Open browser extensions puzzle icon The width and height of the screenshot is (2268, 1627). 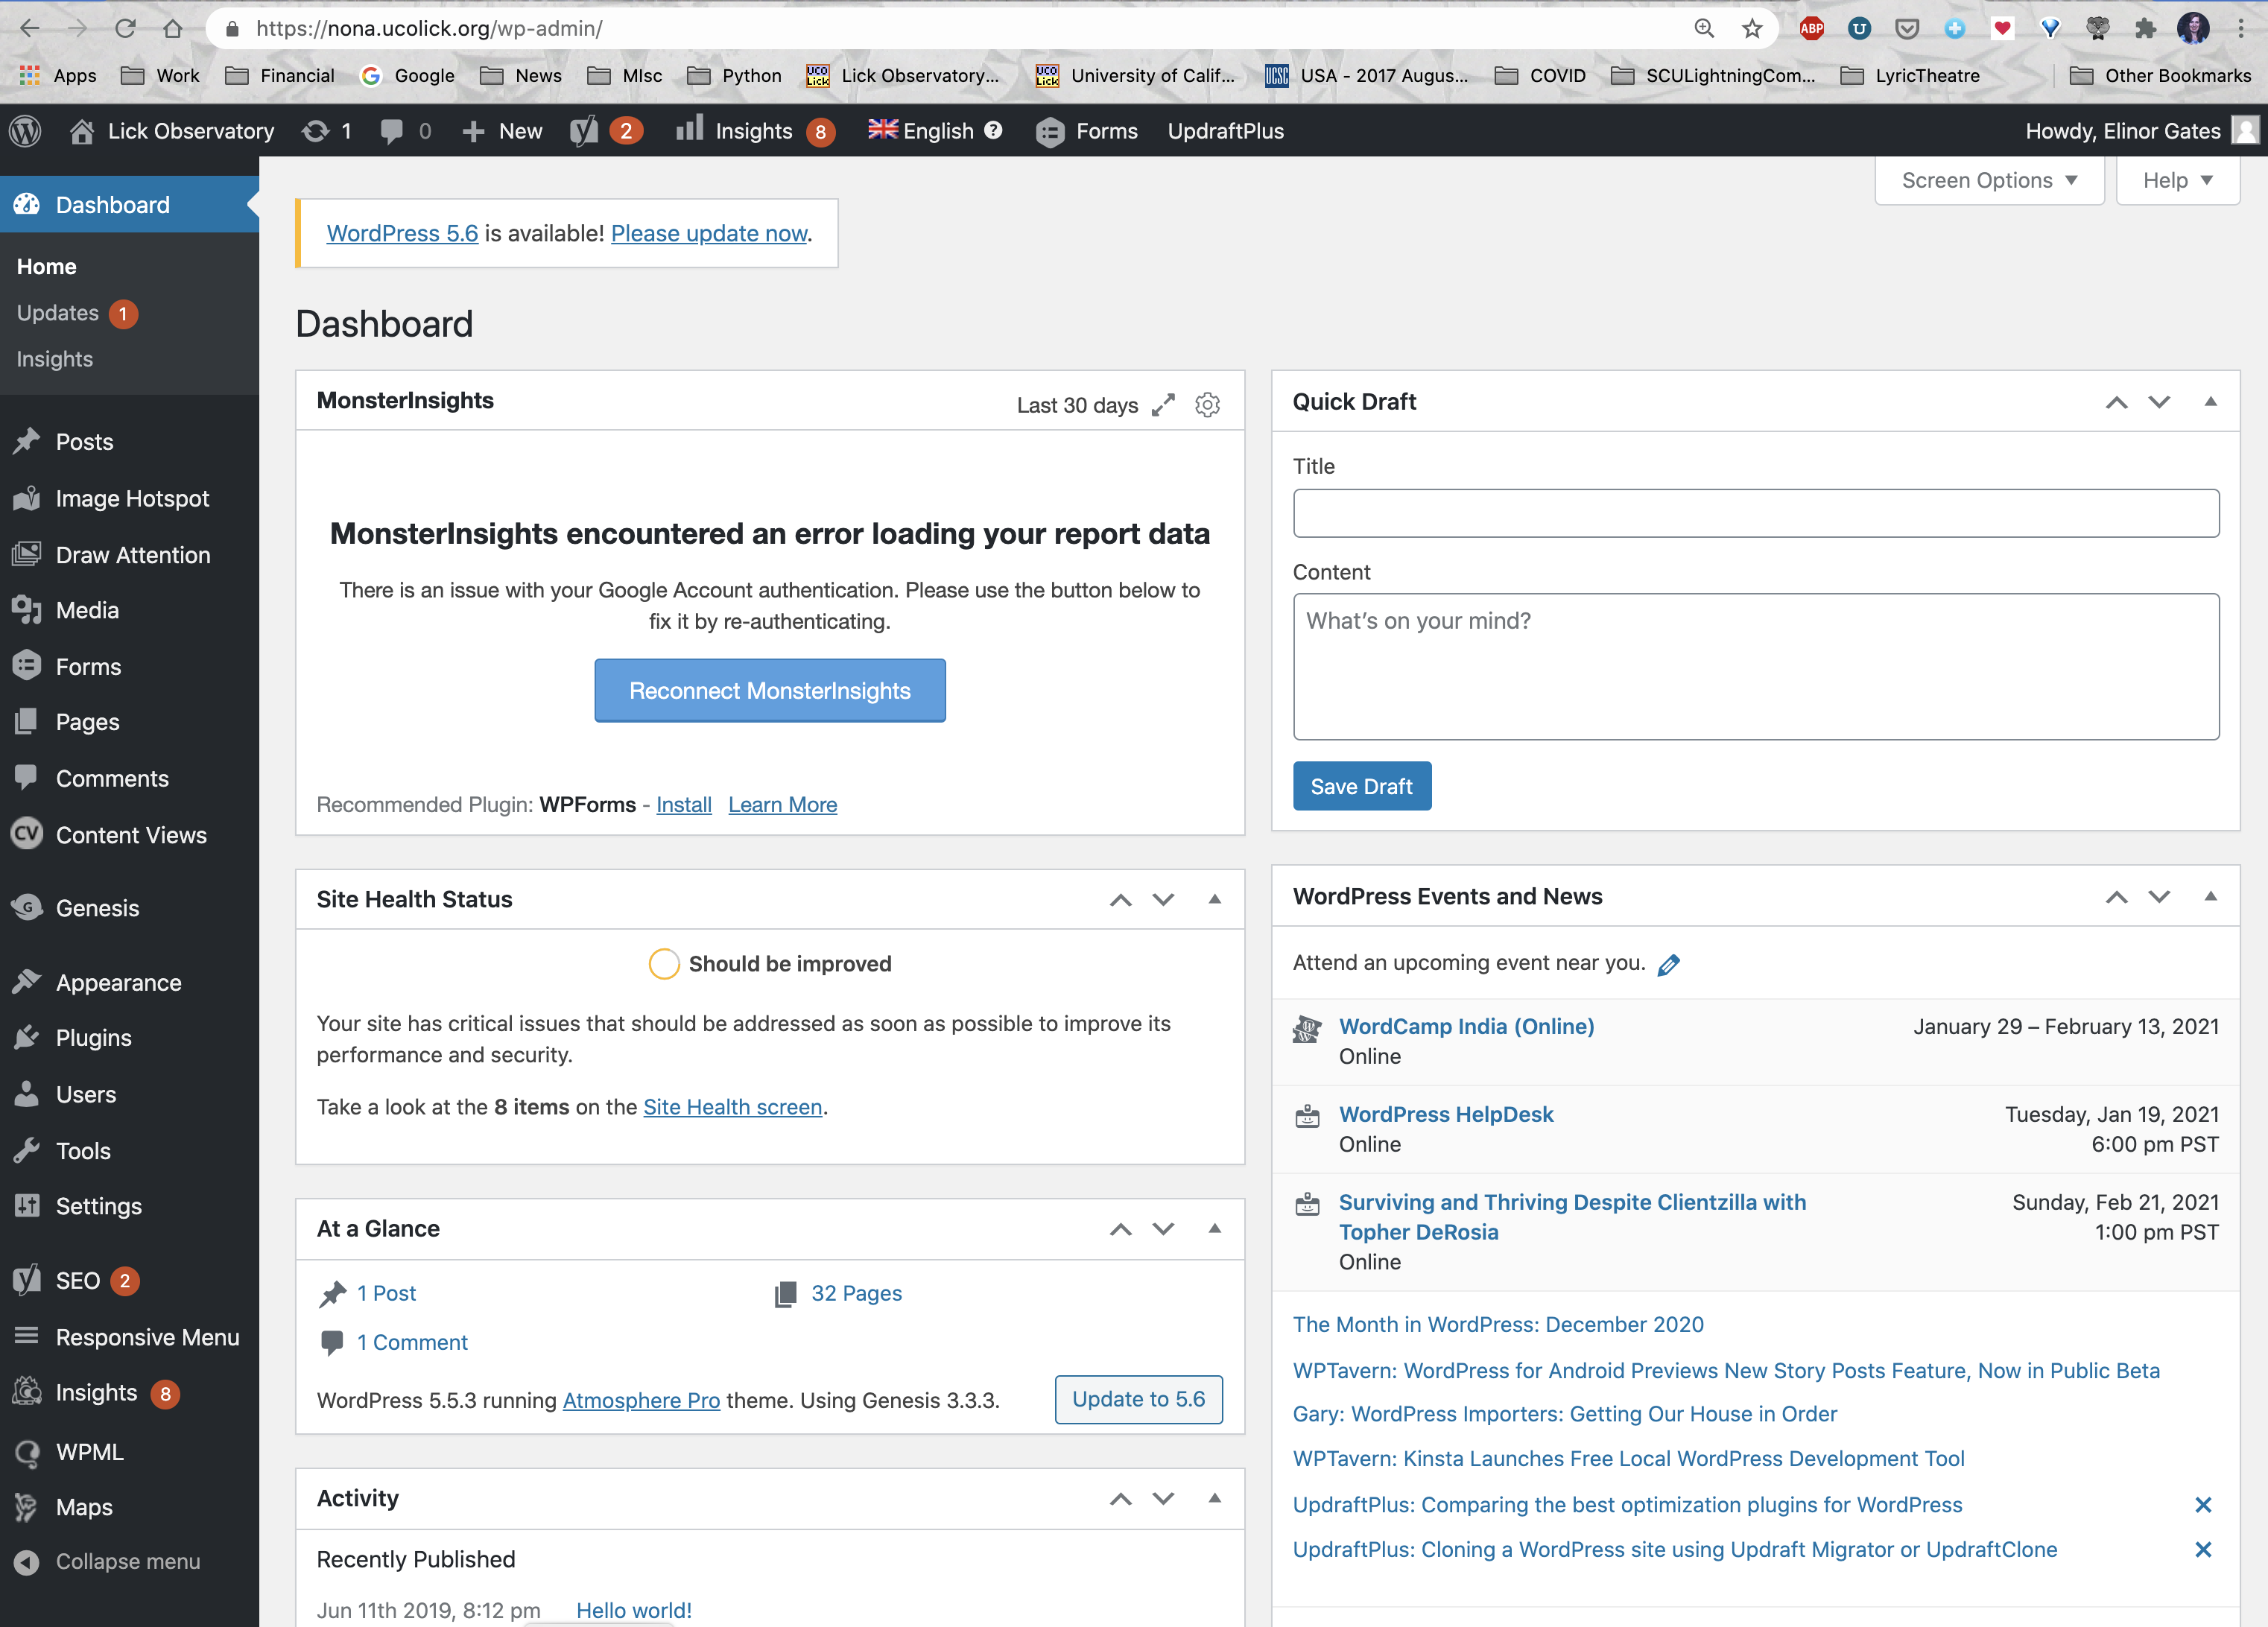coord(2146,28)
